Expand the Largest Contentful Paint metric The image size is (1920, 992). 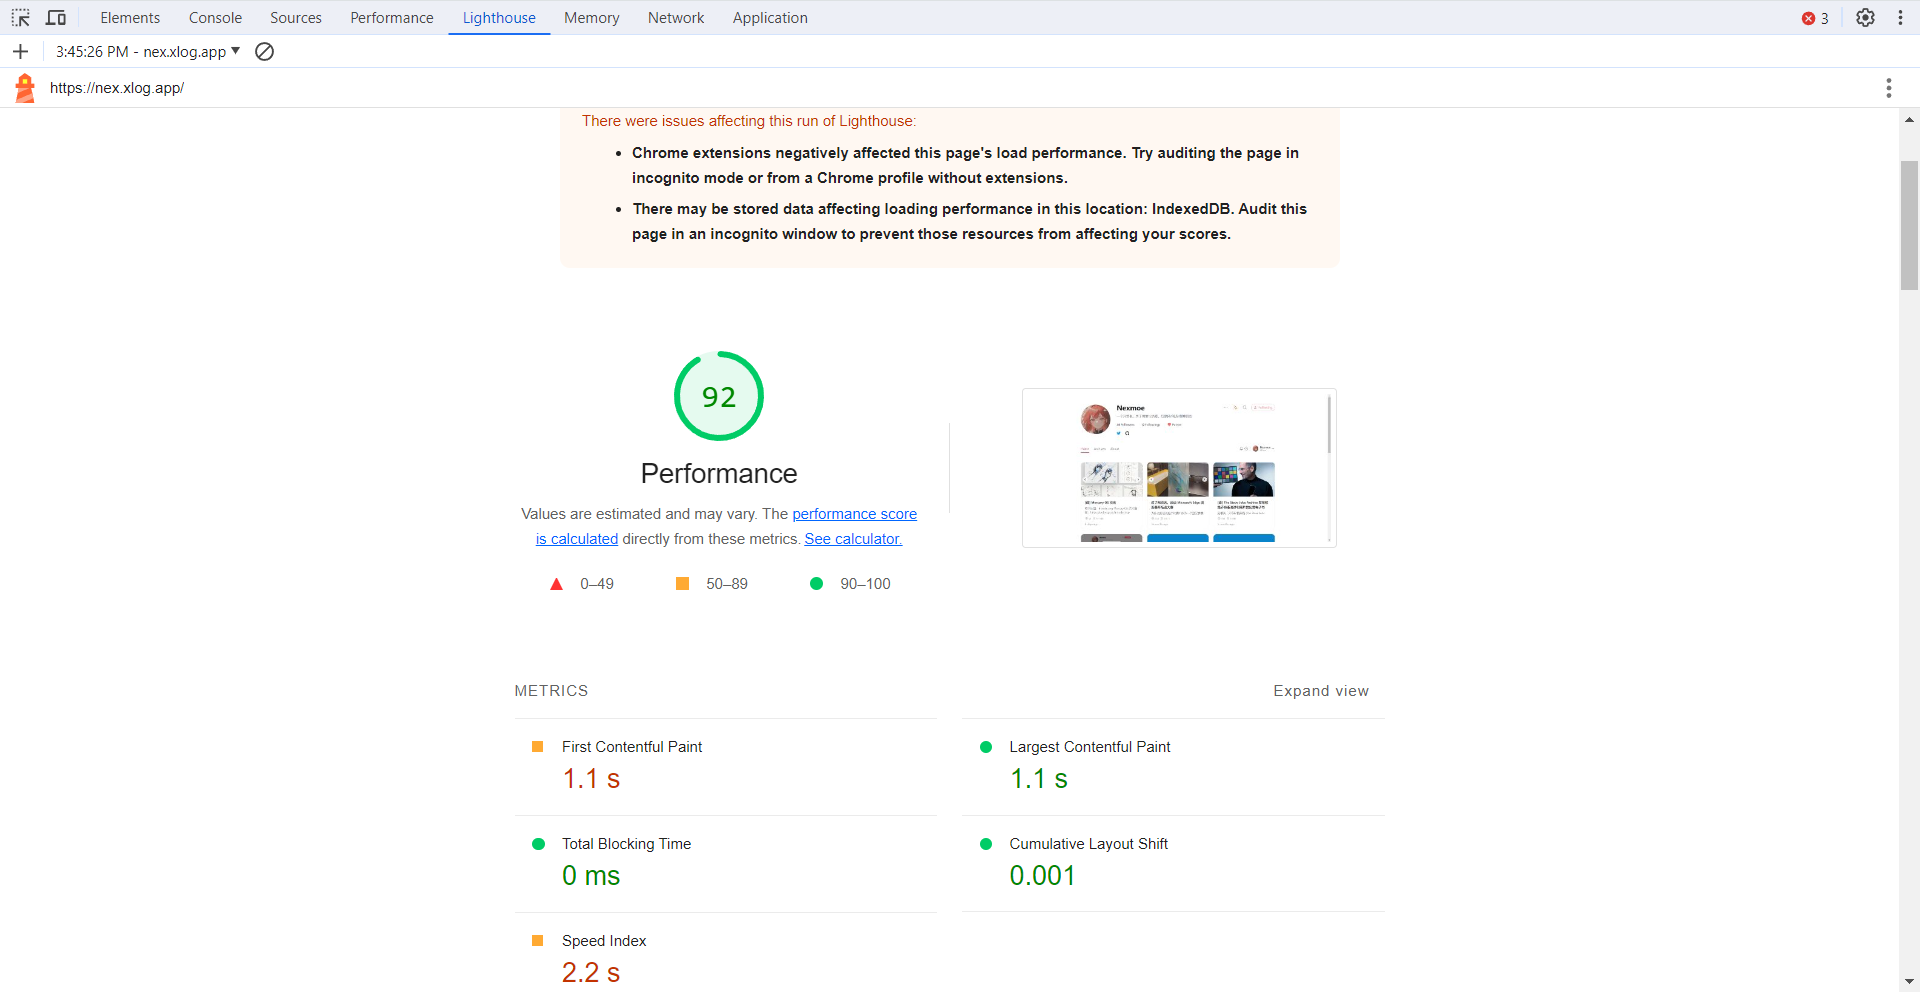[1089, 747]
